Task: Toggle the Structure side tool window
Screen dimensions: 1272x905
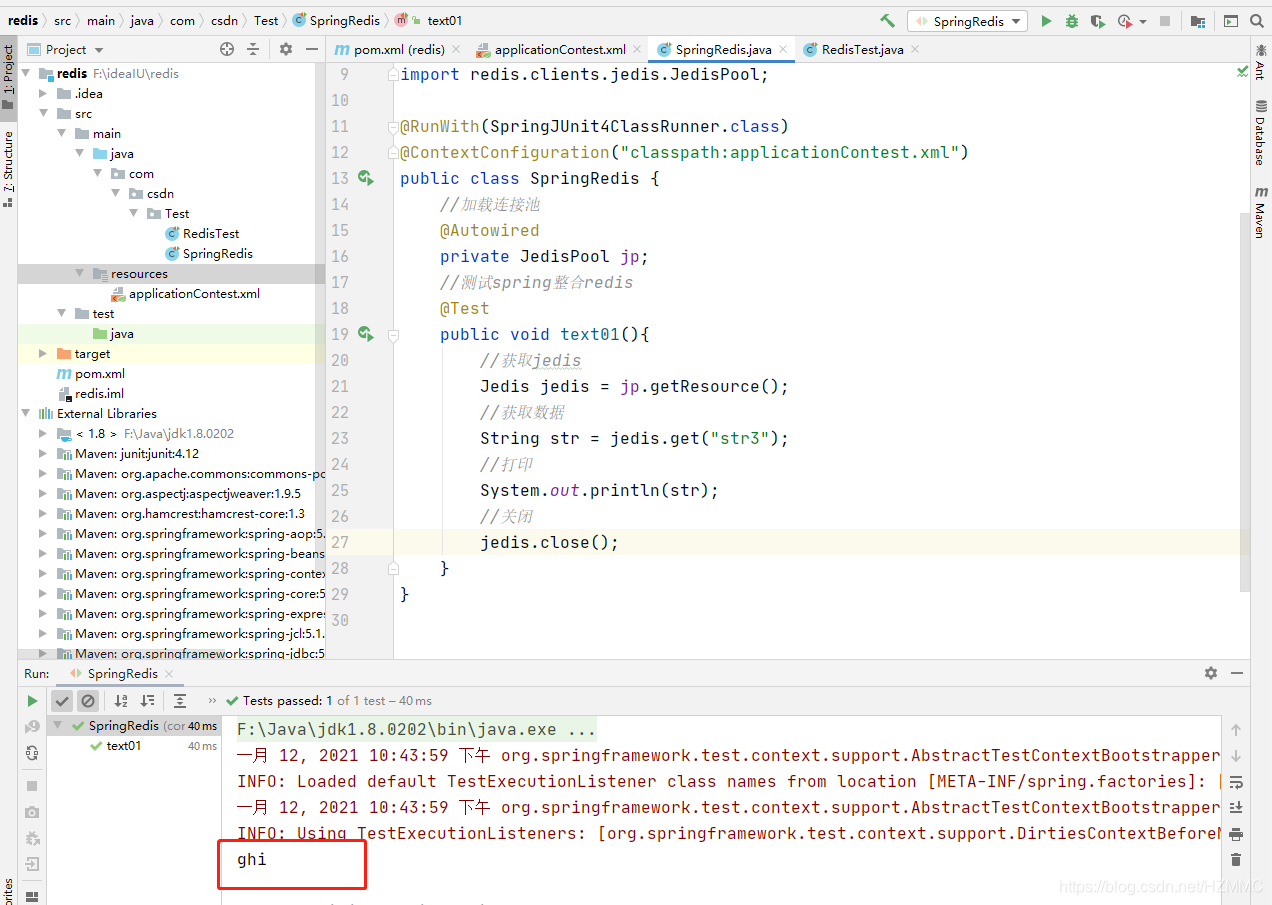Action: coord(8,168)
